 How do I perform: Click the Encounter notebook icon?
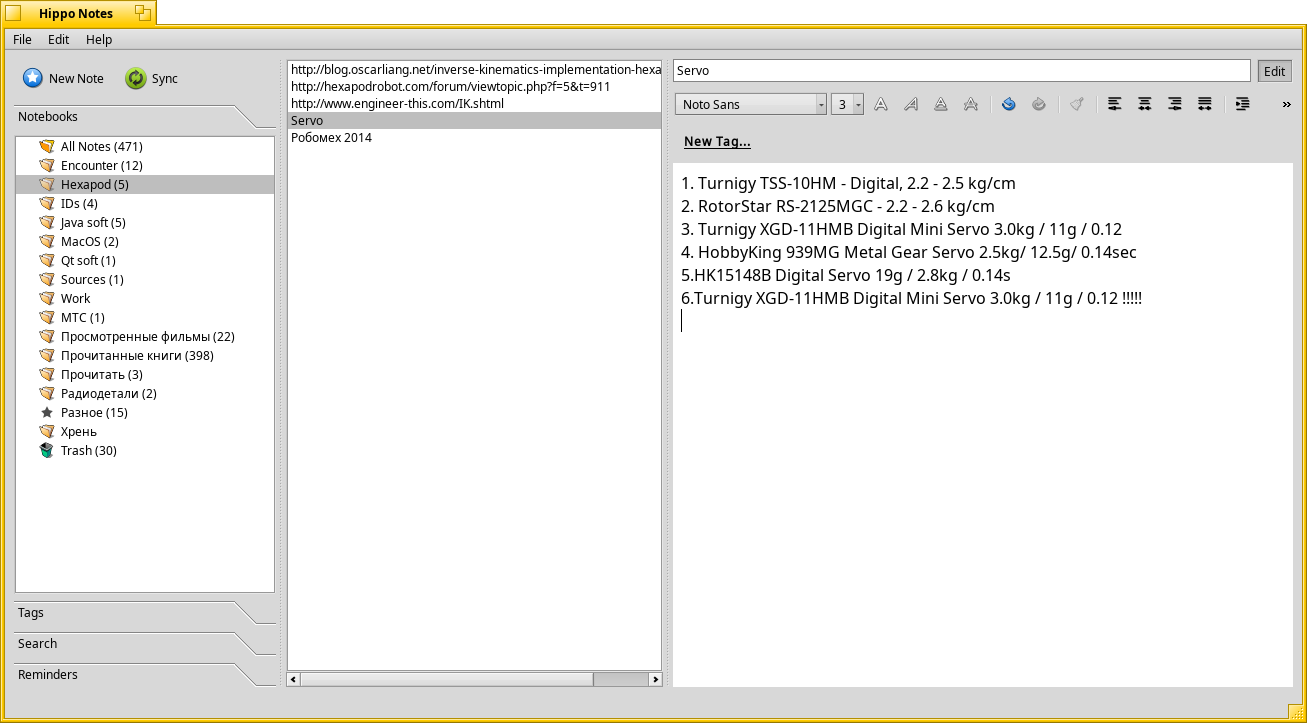click(46, 166)
